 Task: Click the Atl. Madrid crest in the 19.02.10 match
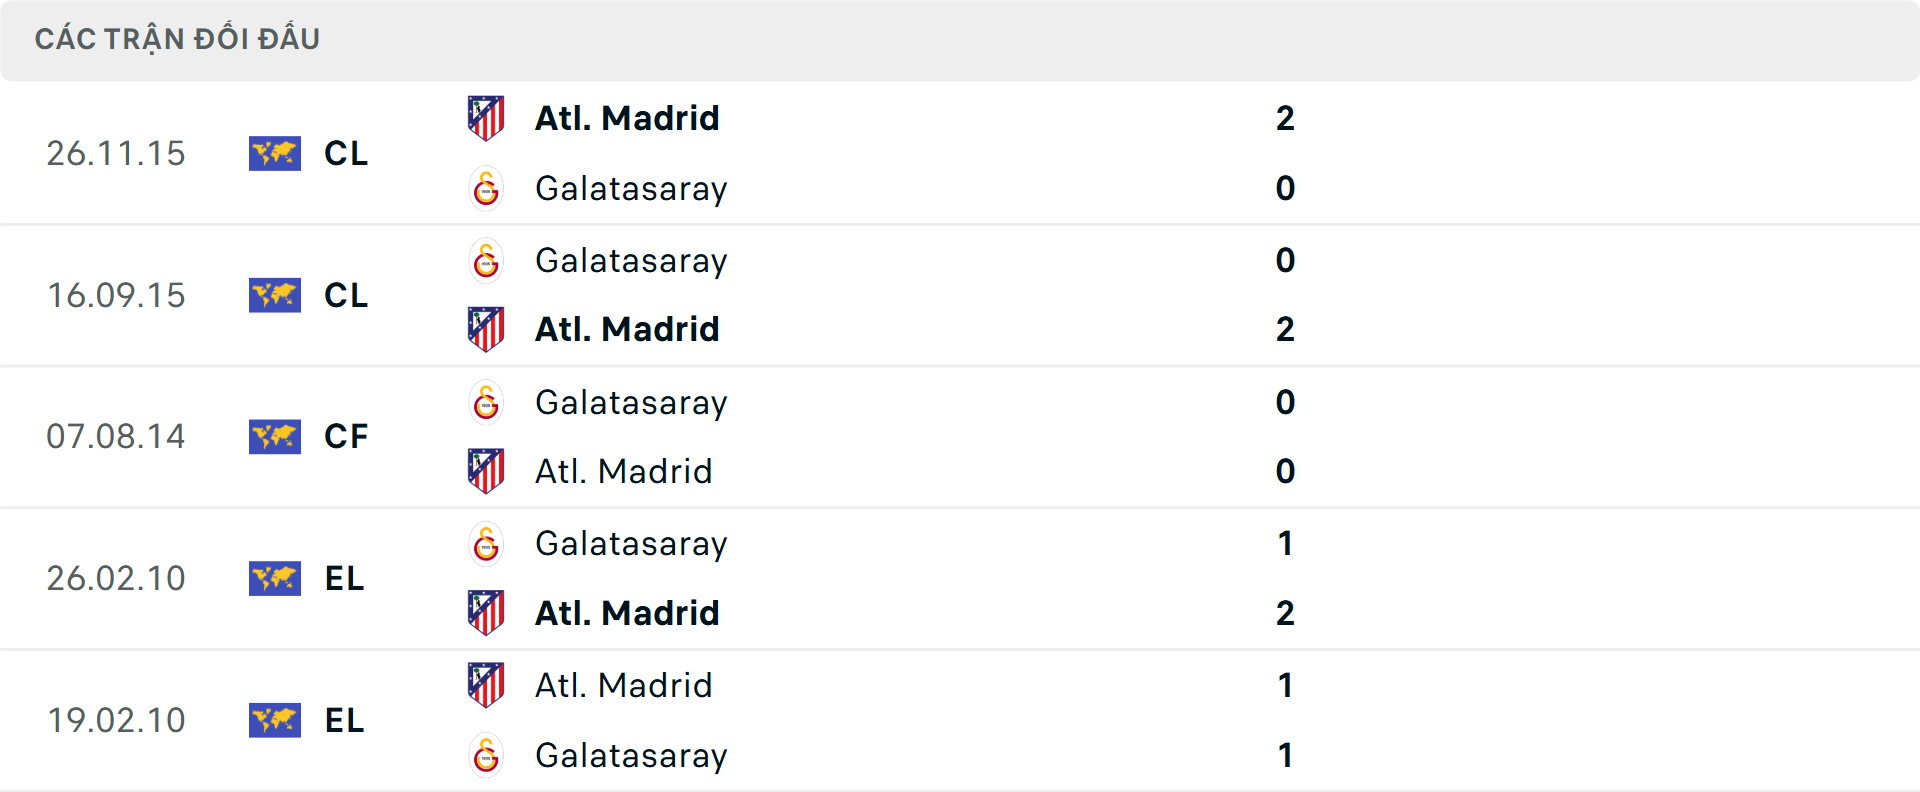pos(486,685)
